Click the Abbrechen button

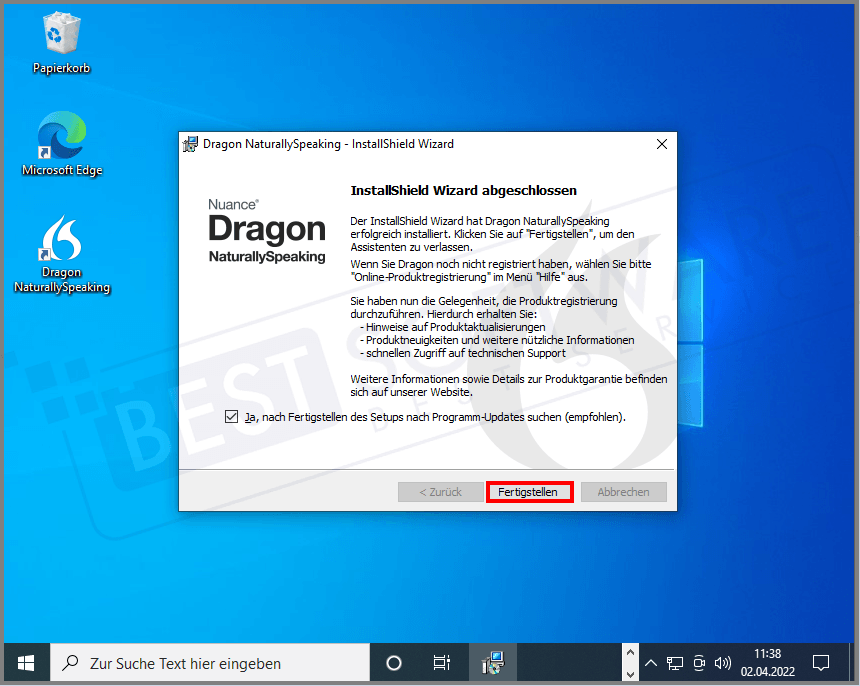point(623,492)
